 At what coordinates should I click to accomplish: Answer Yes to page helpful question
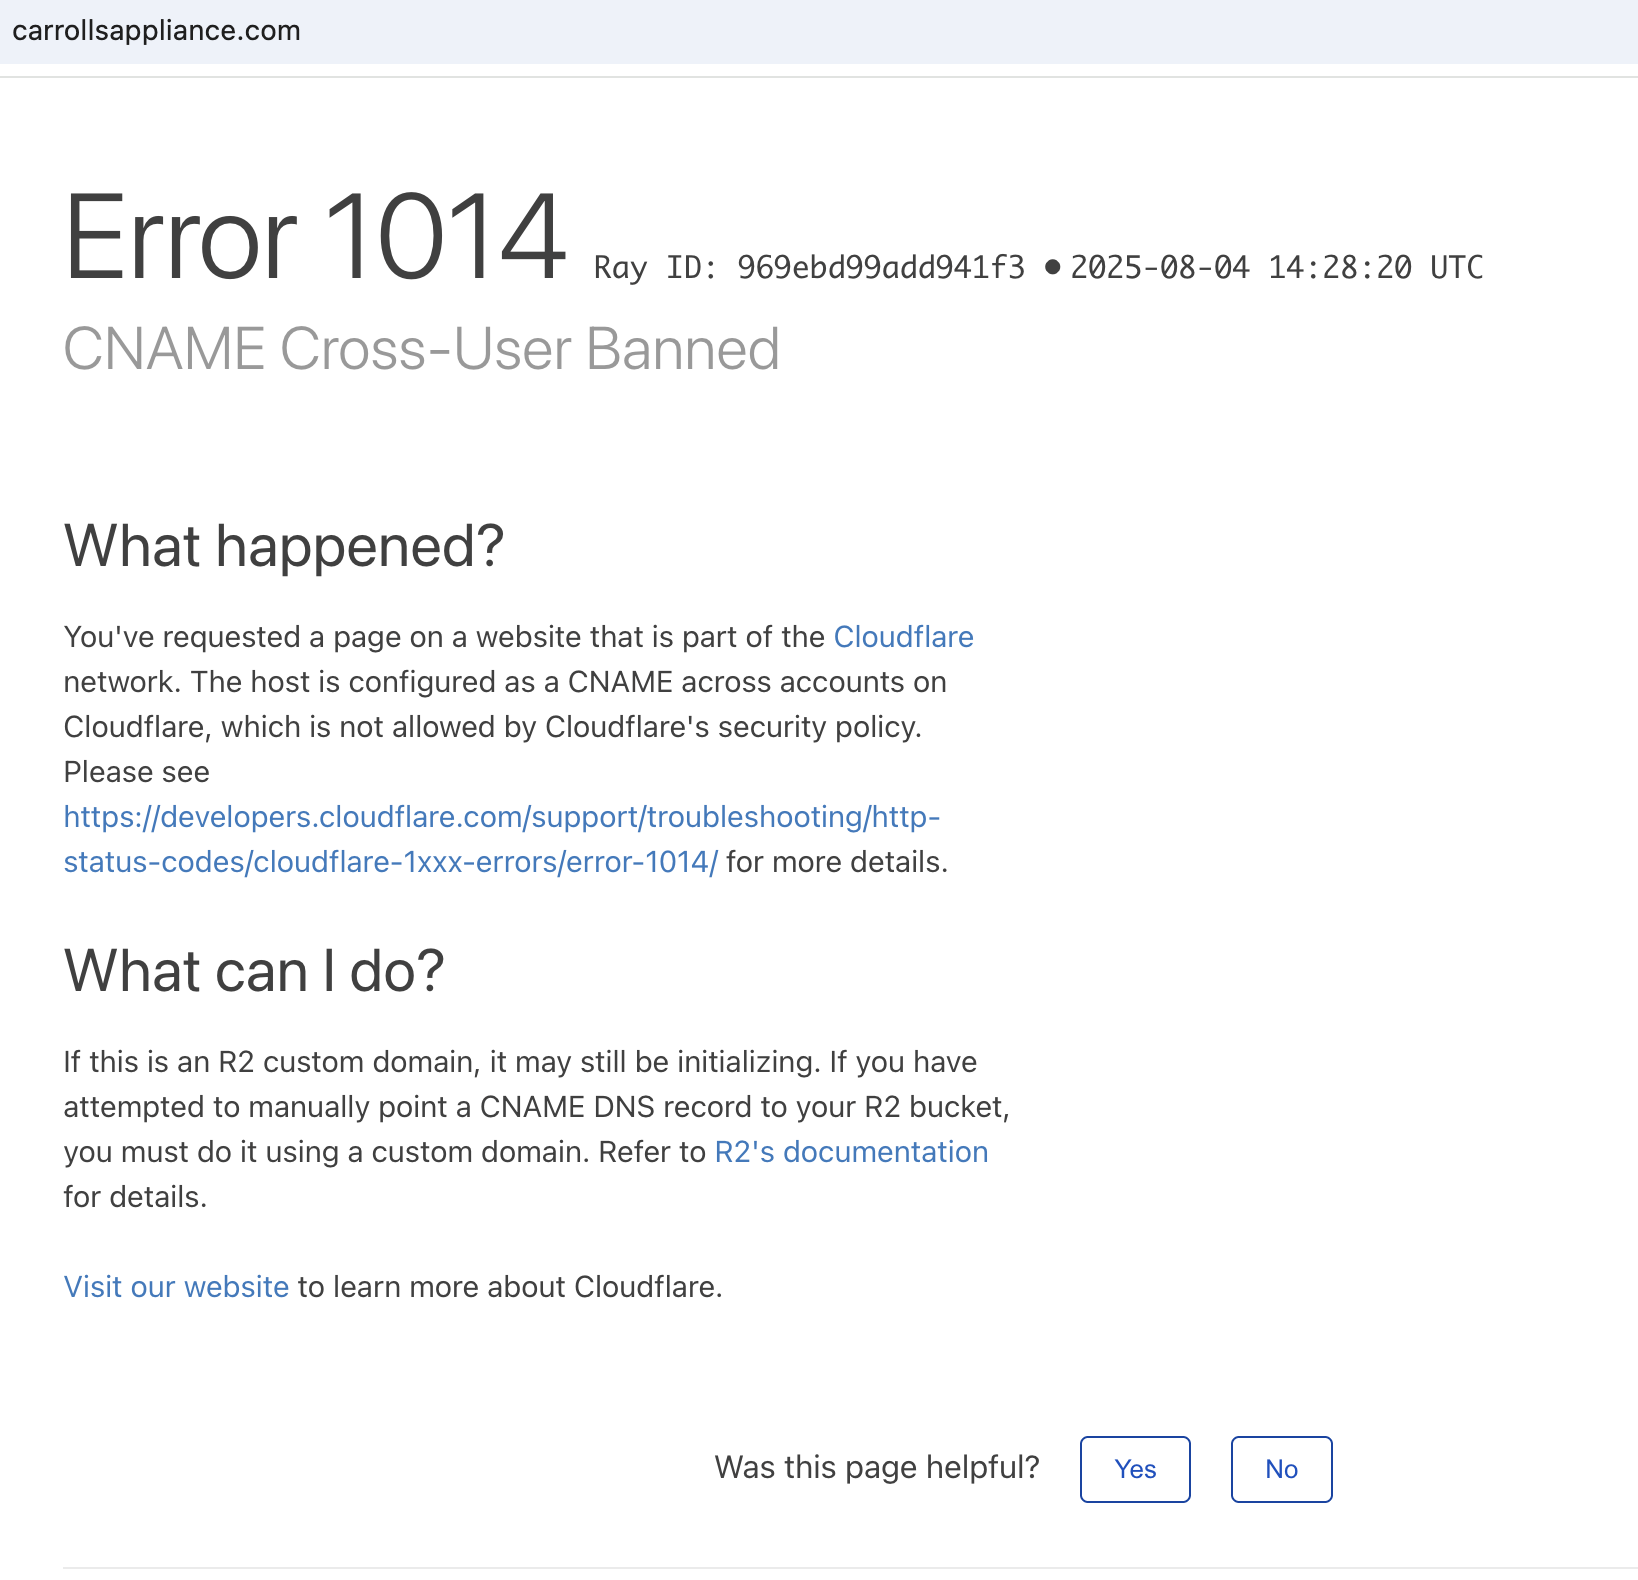point(1135,1469)
